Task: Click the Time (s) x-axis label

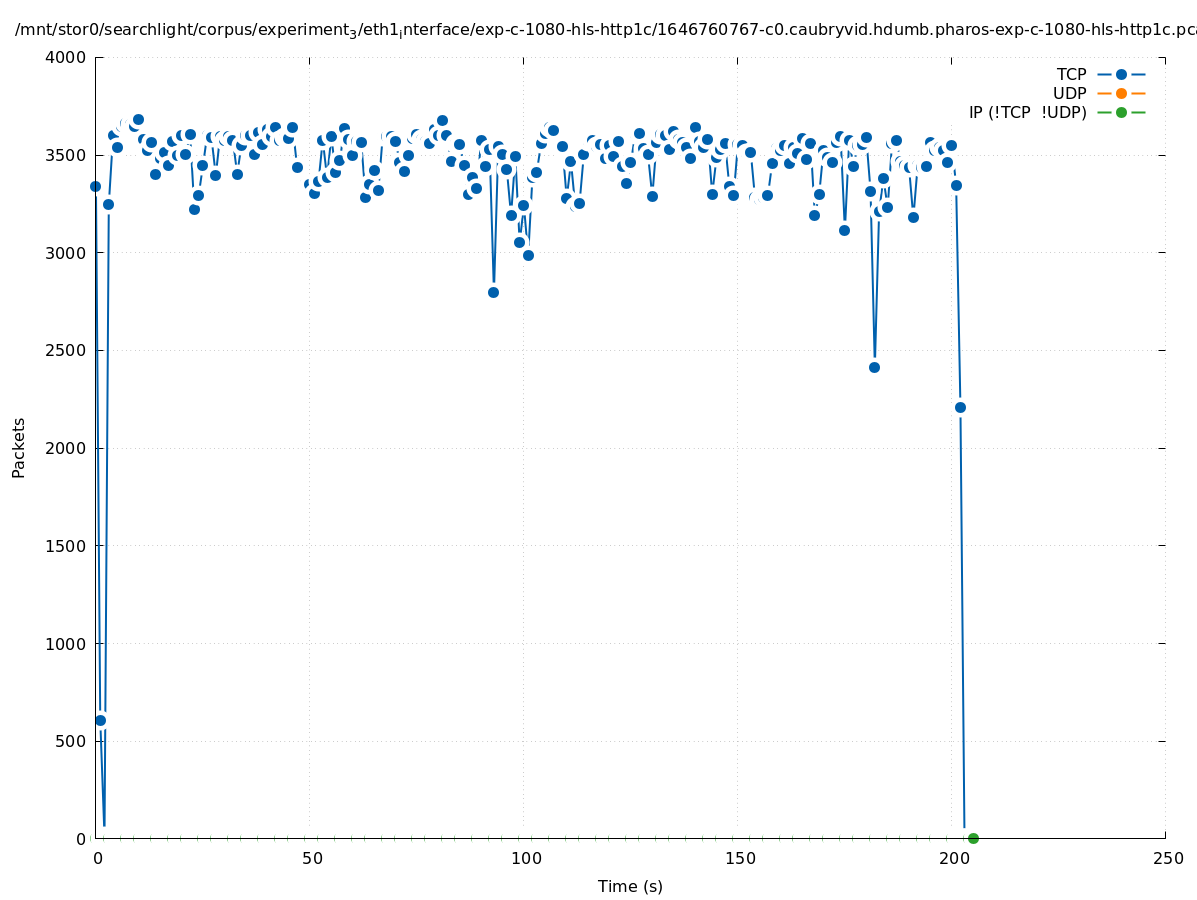Action: [630, 886]
